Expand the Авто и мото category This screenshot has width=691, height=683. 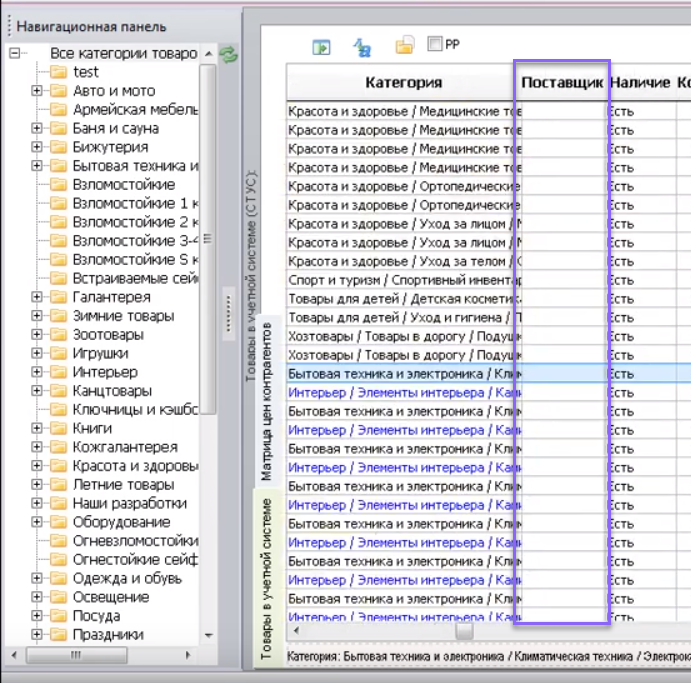click(x=37, y=91)
